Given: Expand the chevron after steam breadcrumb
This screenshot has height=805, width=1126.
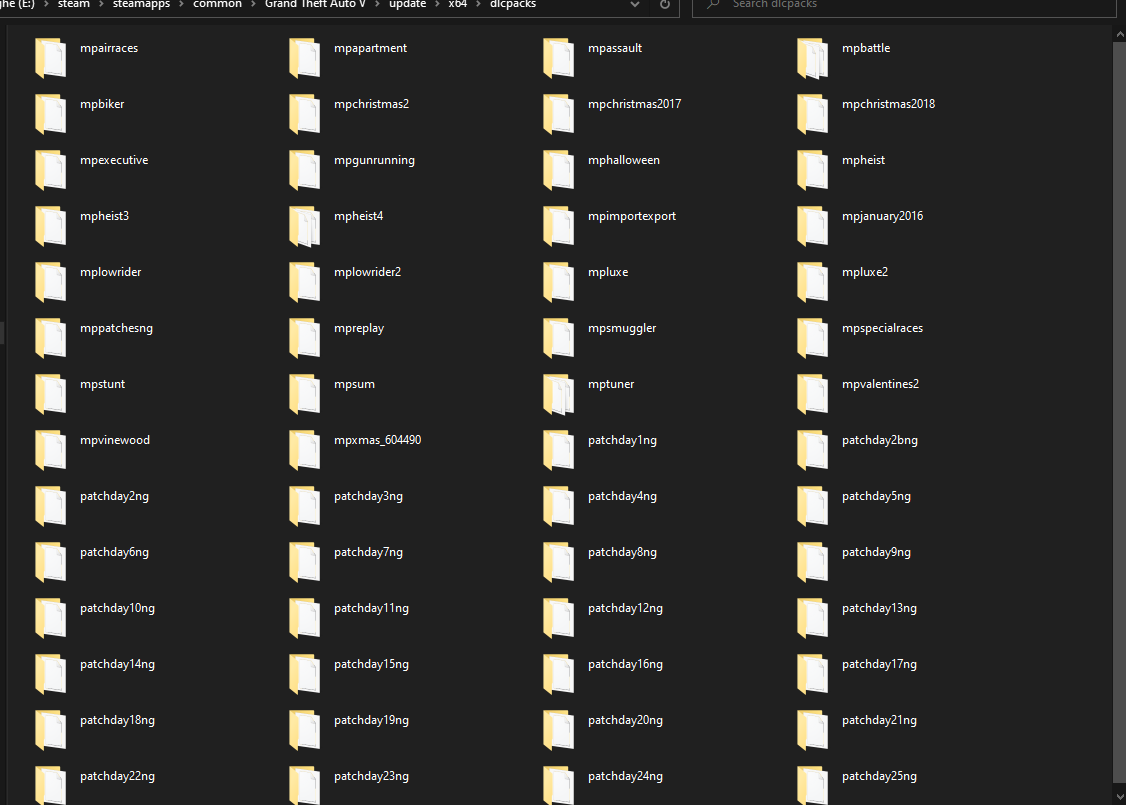Looking at the screenshot, I should (x=101, y=4).
